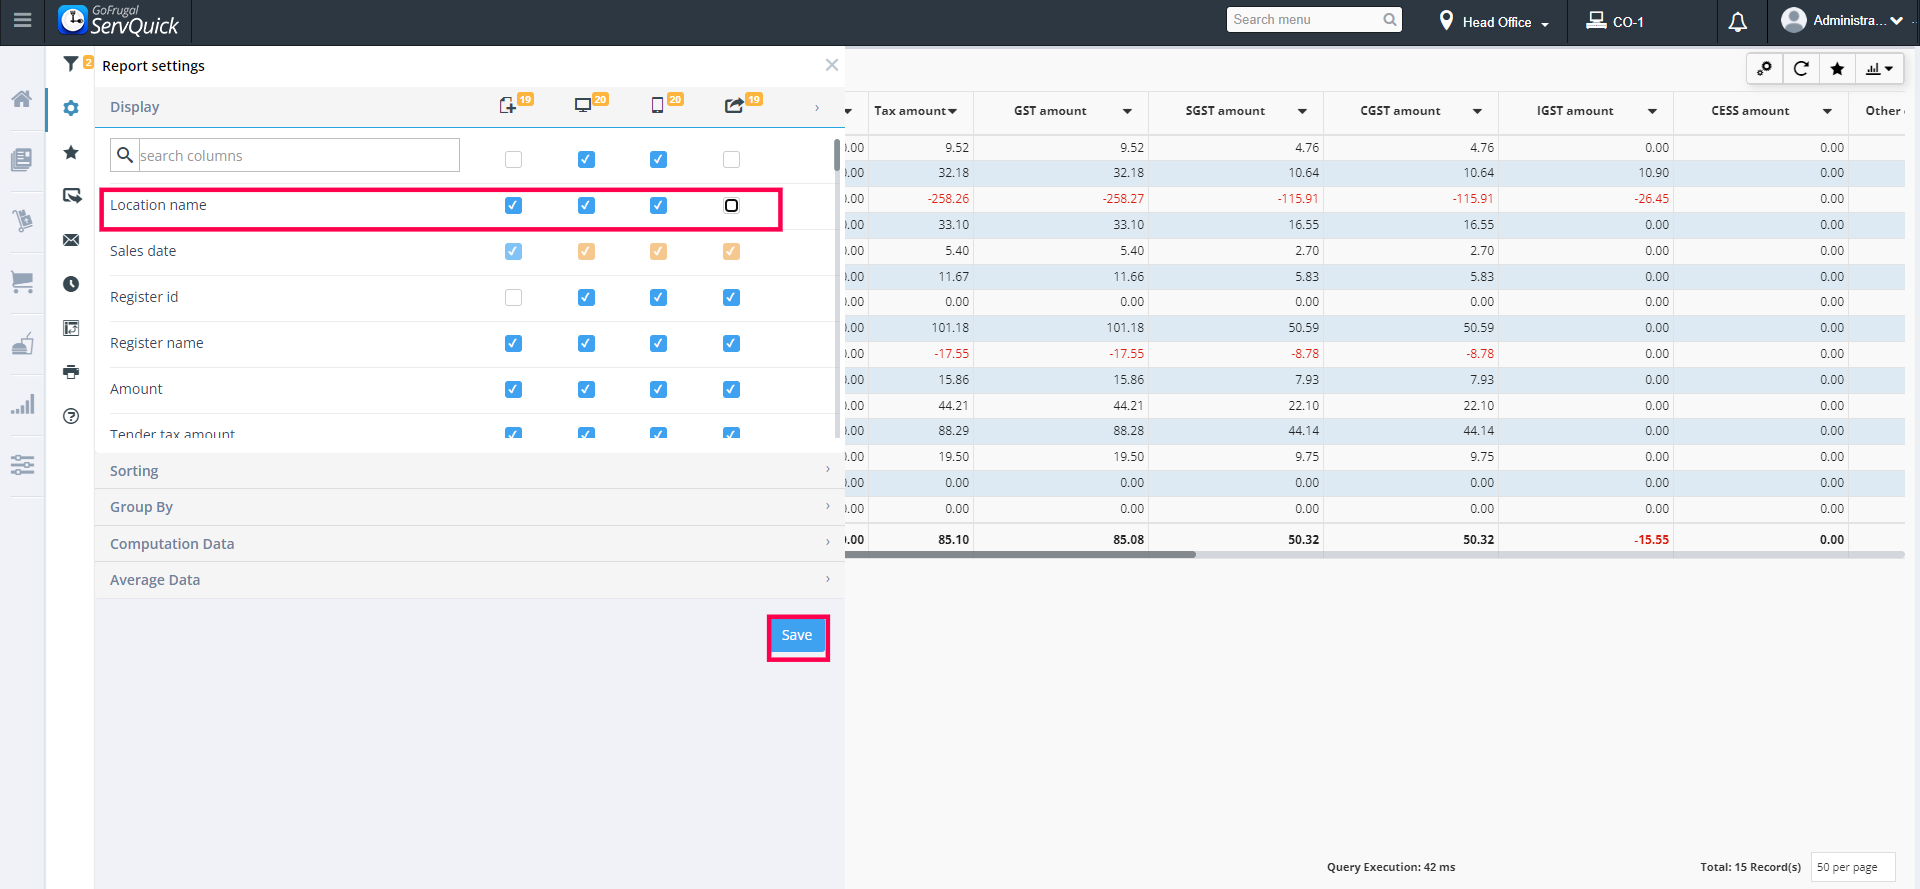Open the double-gear report settings button

click(x=1765, y=68)
